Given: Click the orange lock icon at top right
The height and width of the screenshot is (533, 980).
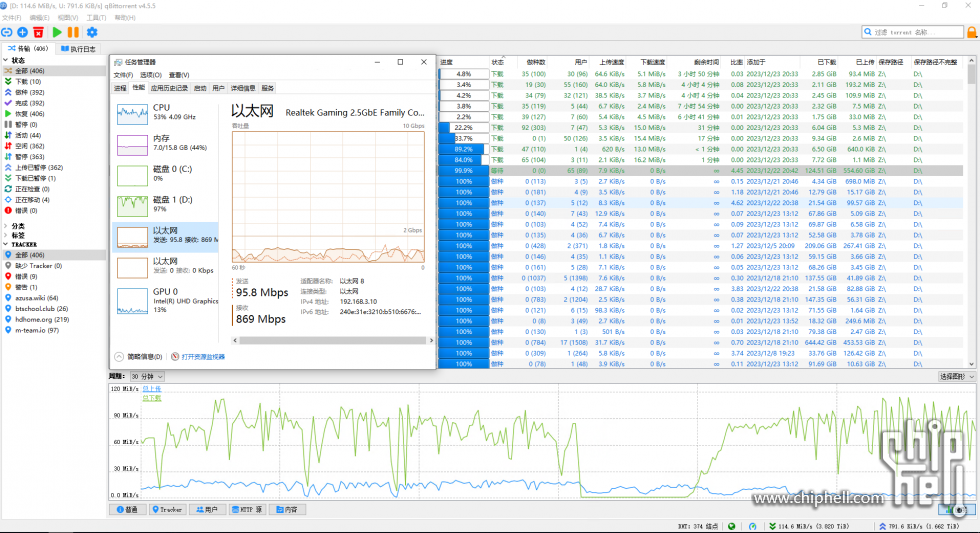Looking at the screenshot, I should [972, 32].
